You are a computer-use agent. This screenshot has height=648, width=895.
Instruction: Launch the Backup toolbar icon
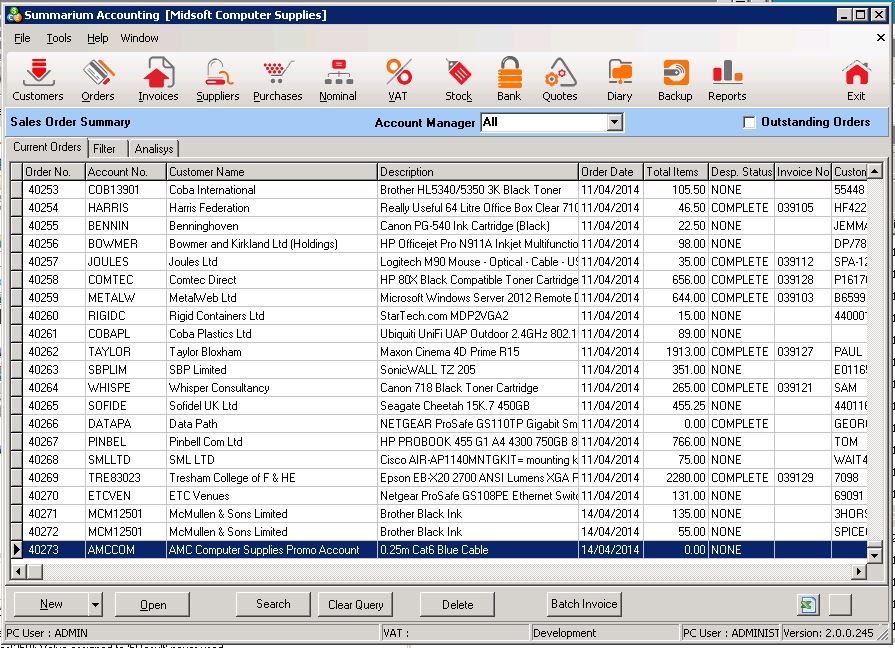coord(675,80)
